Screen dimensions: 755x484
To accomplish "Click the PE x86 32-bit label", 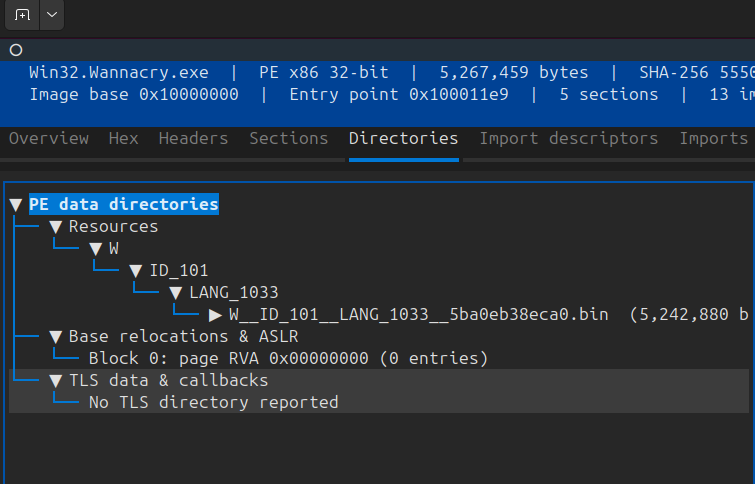I will pyautogui.click(x=324, y=72).
